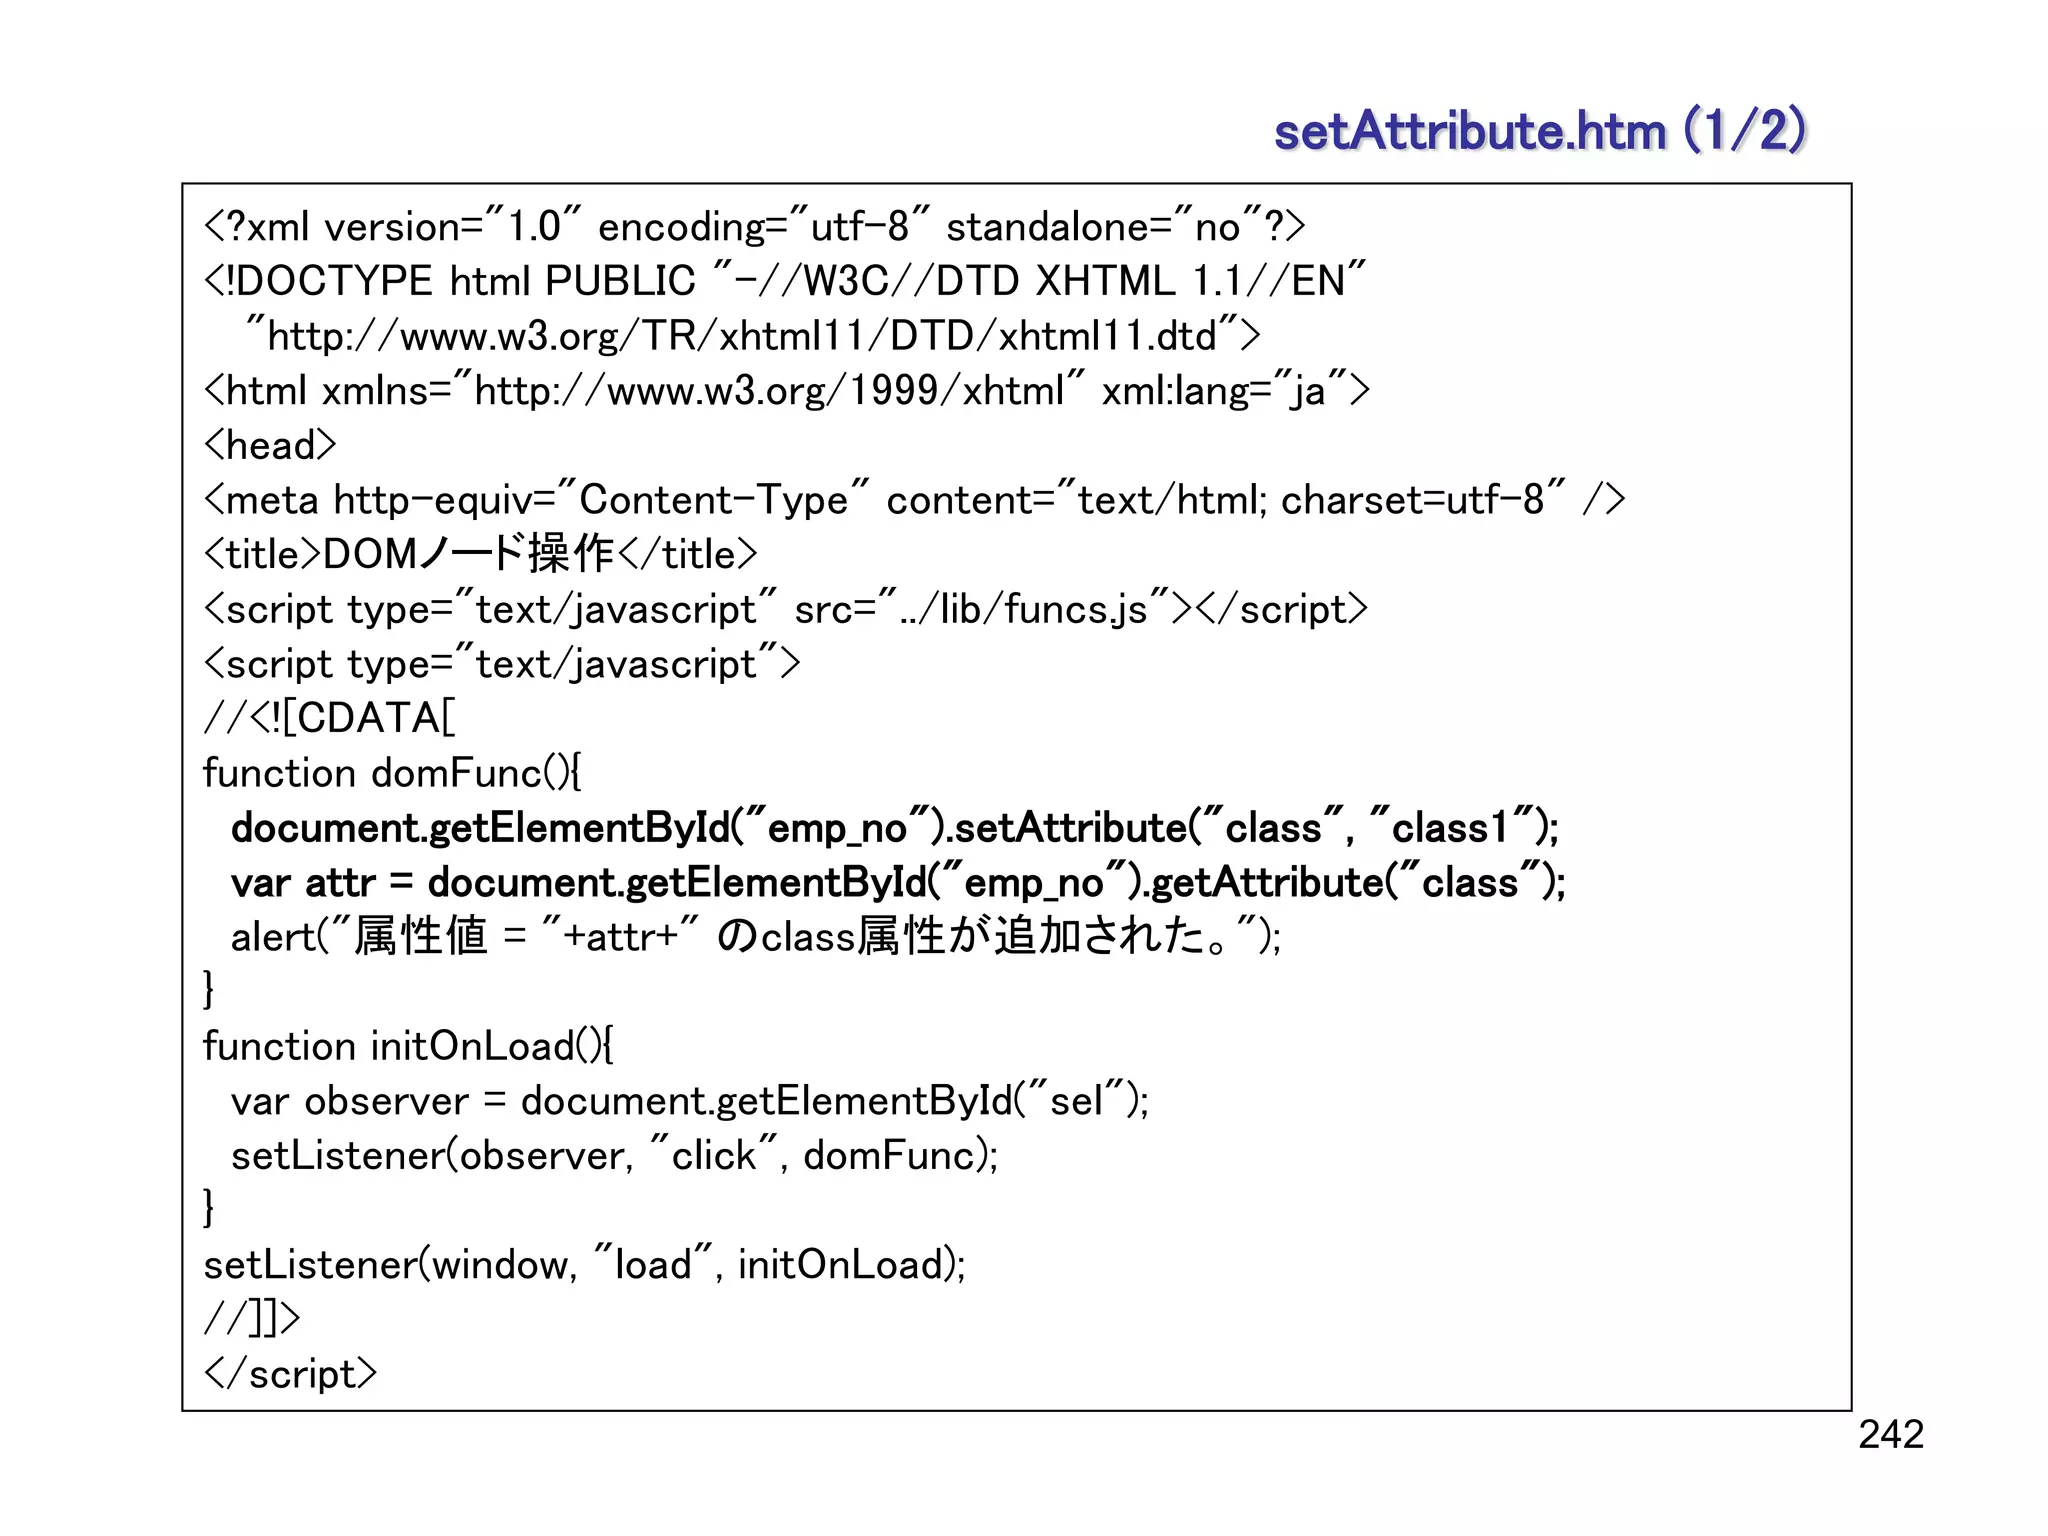
Task: Click the bold setAttribute("class", "class1") line
Action: tap(895, 828)
